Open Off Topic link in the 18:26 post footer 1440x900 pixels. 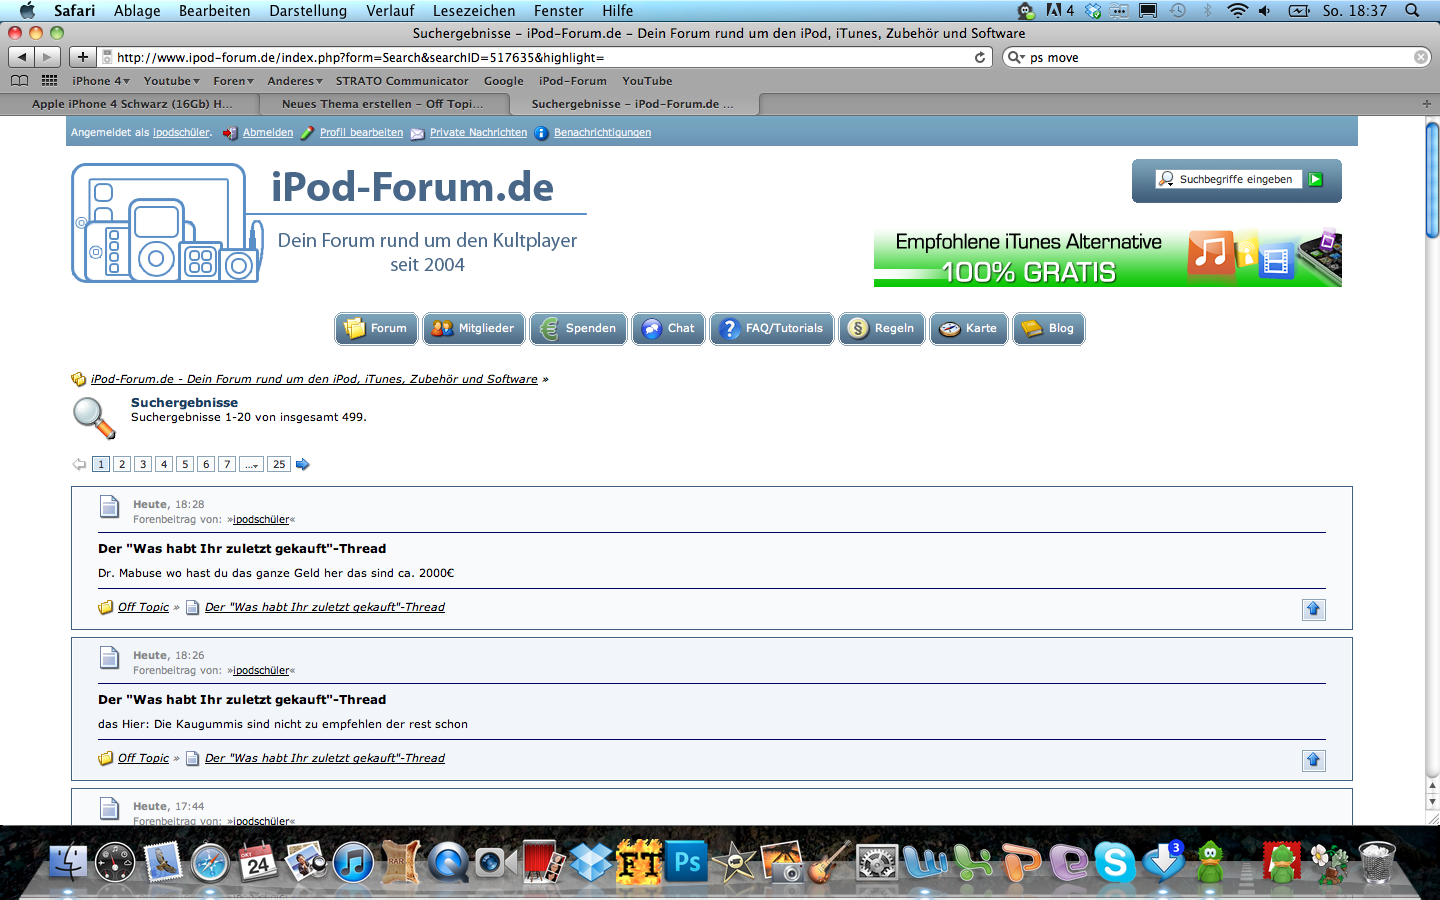click(x=143, y=758)
